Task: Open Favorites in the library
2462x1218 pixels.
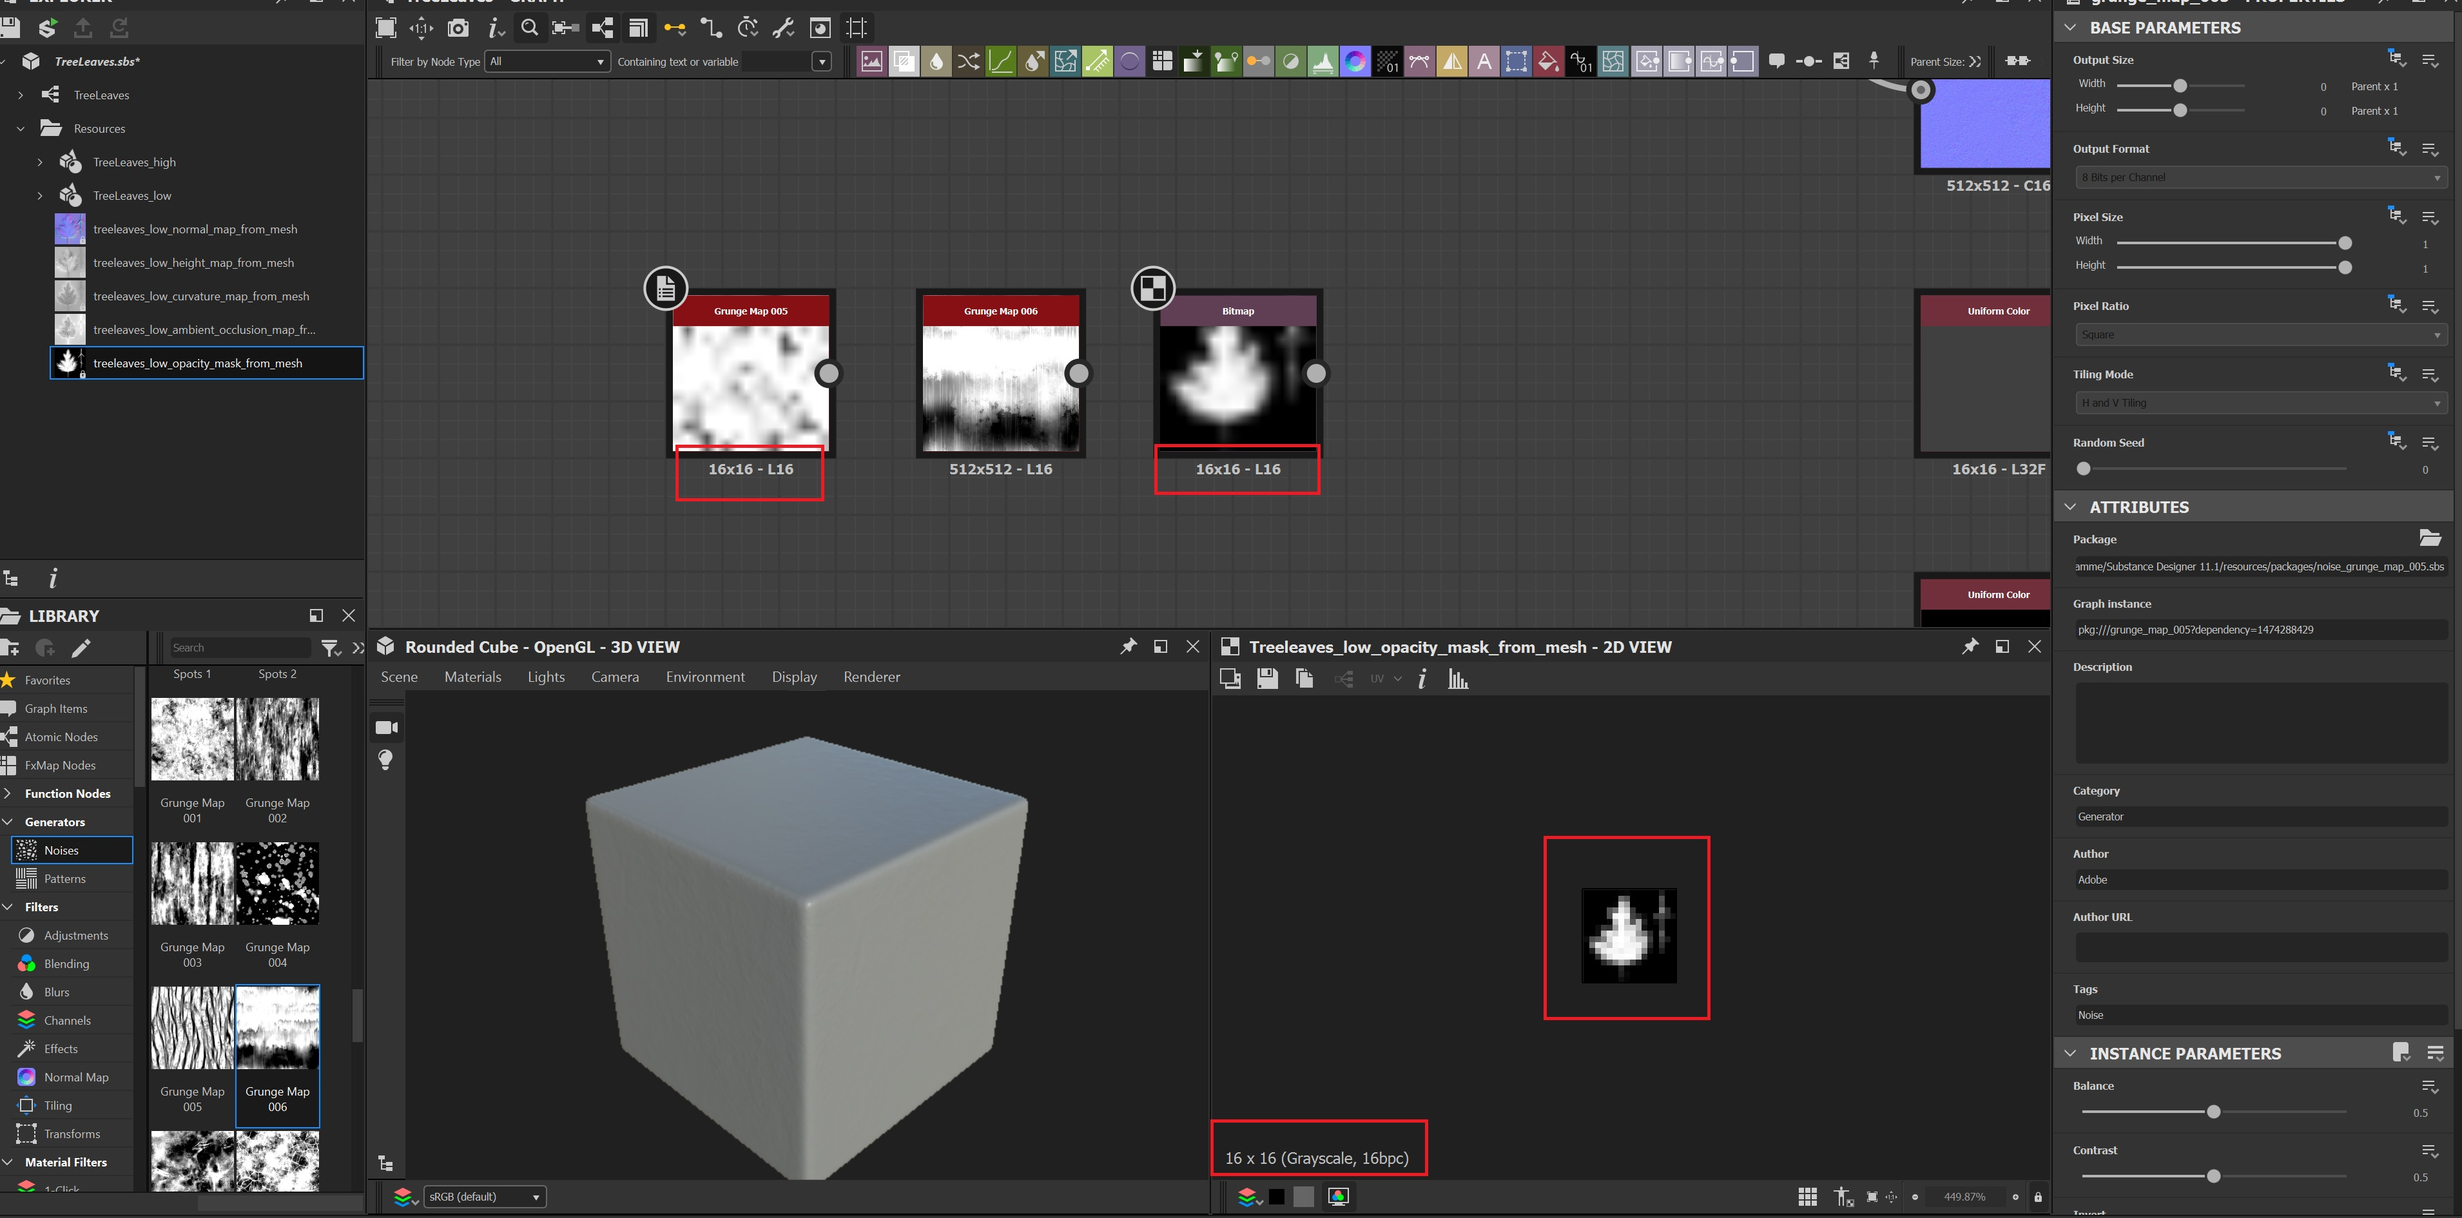Action: coord(47,680)
